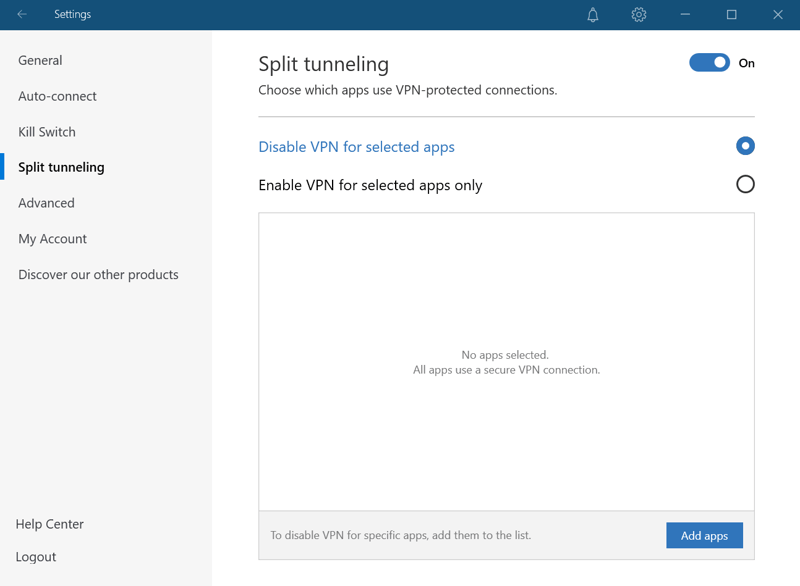
Task: Open the My Account section
Action: coord(53,239)
